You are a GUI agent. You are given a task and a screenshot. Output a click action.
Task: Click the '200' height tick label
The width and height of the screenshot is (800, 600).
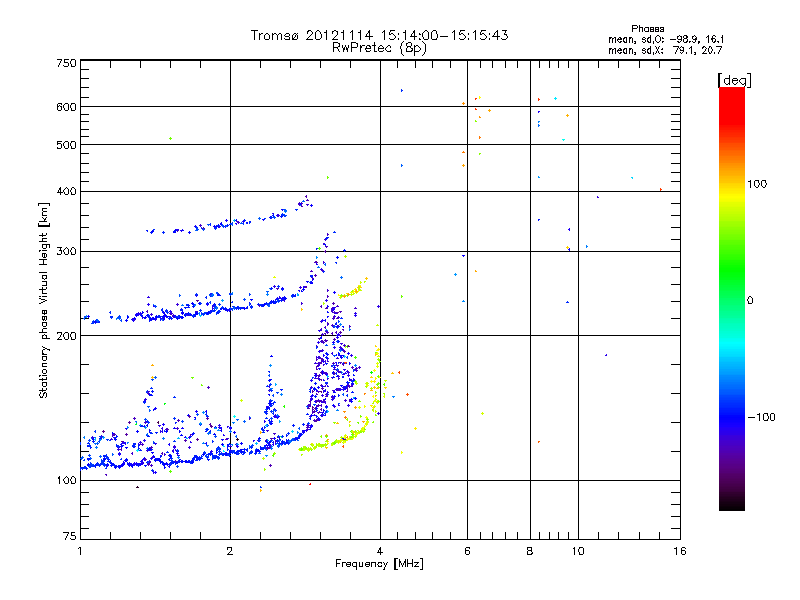tap(66, 336)
